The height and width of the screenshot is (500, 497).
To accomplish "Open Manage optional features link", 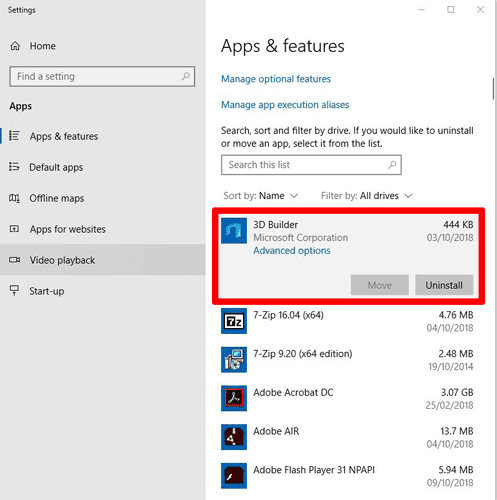I will pos(276,79).
